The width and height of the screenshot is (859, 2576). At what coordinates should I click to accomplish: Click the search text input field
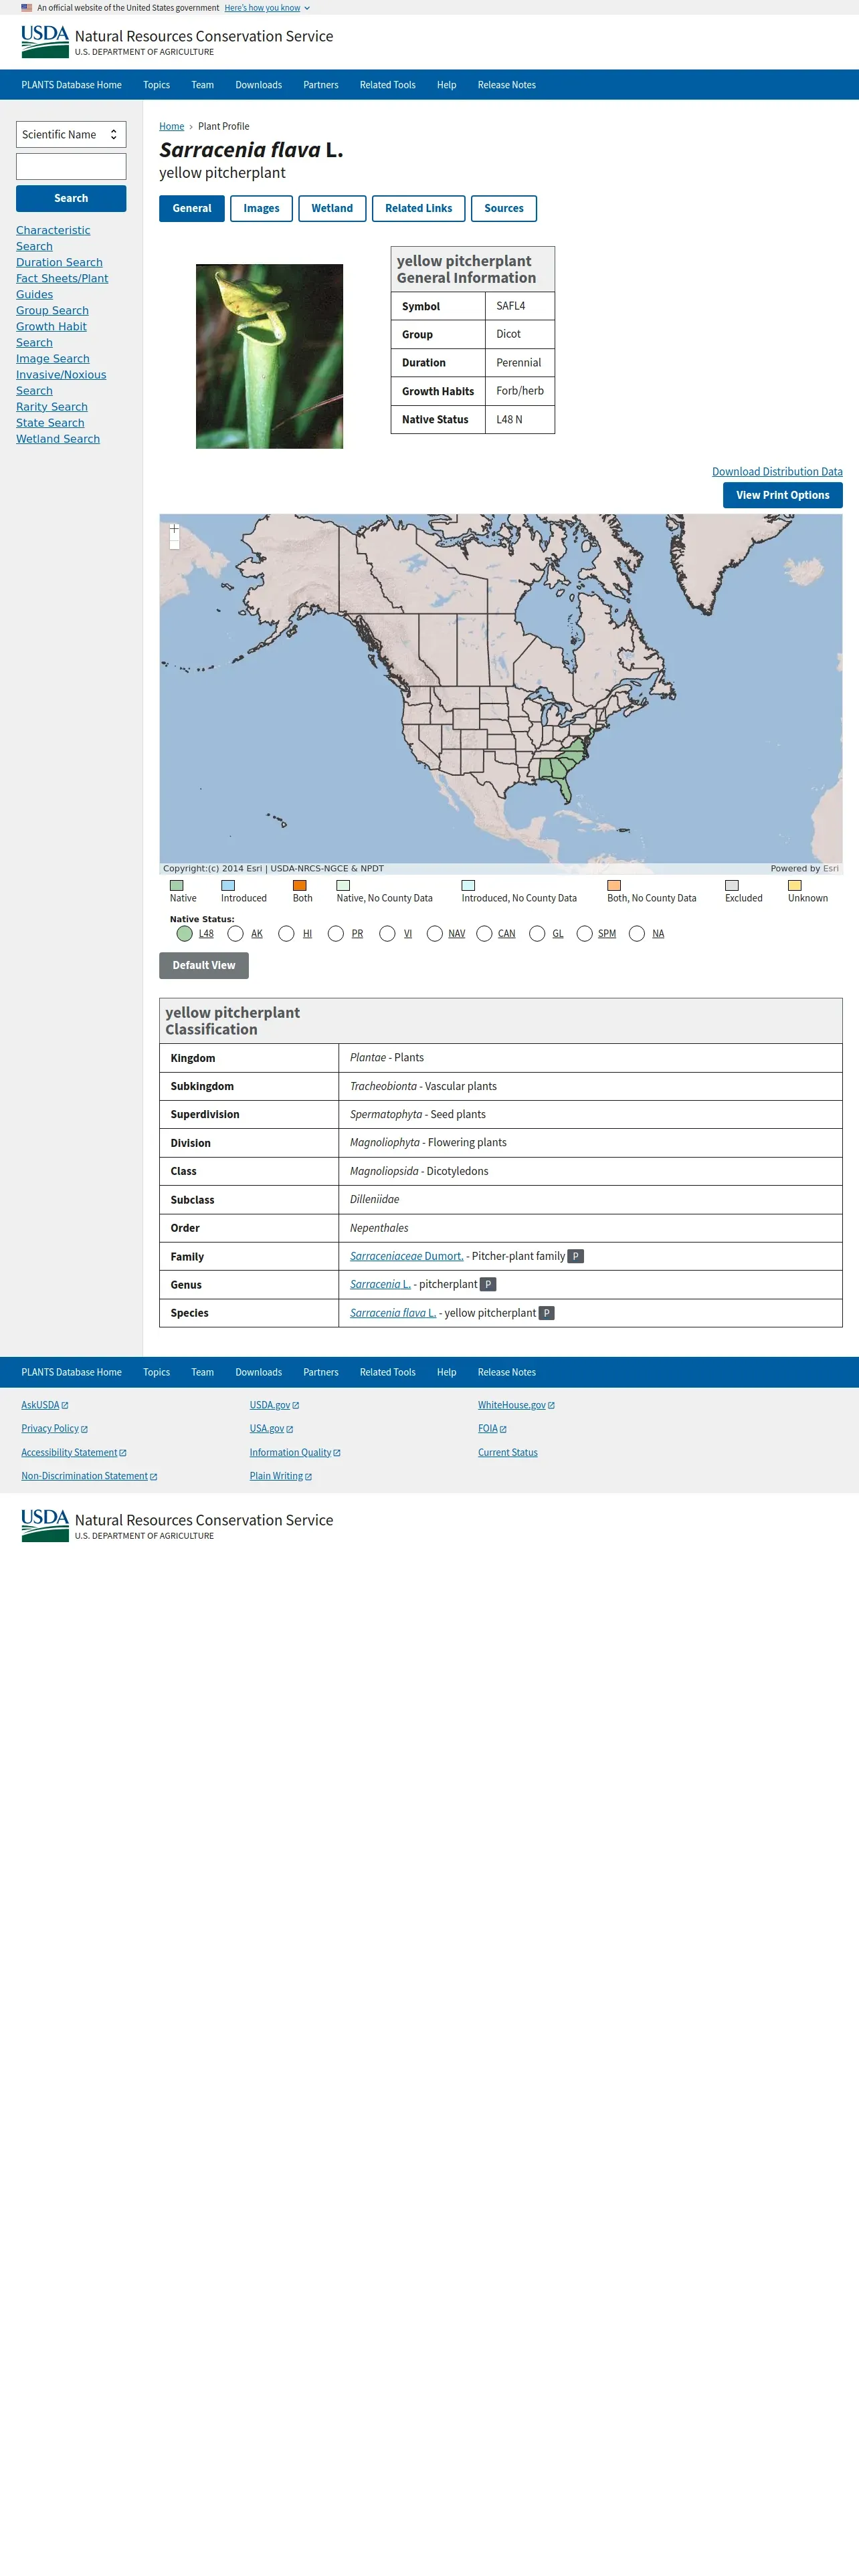coord(71,166)
